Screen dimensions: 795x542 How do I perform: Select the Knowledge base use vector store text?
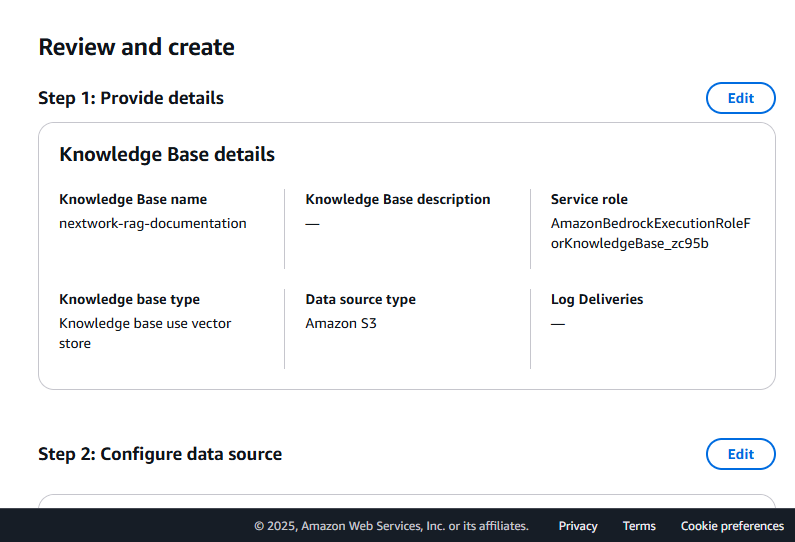pyautogui.click(x=145, y=333)
